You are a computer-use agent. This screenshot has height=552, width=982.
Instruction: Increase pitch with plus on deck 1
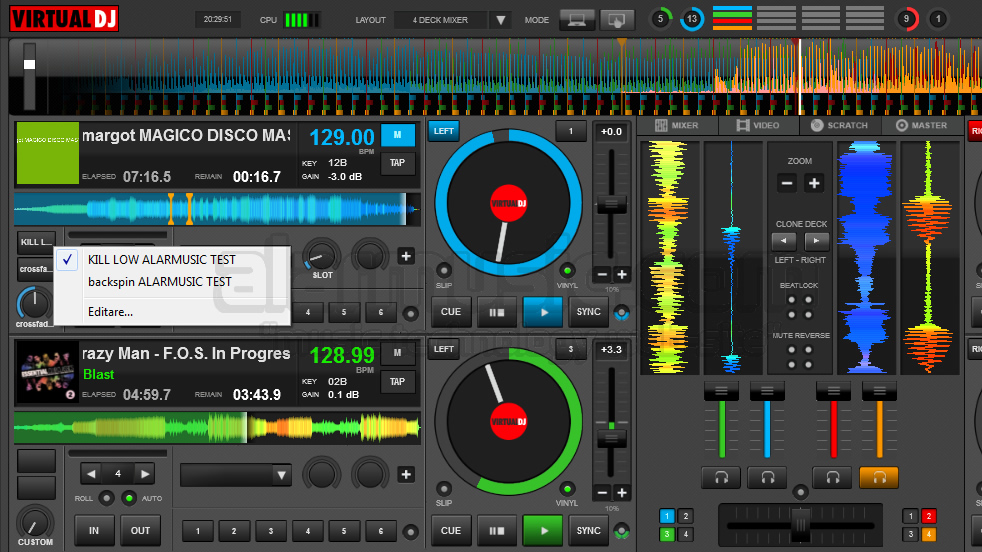[622, 274]
